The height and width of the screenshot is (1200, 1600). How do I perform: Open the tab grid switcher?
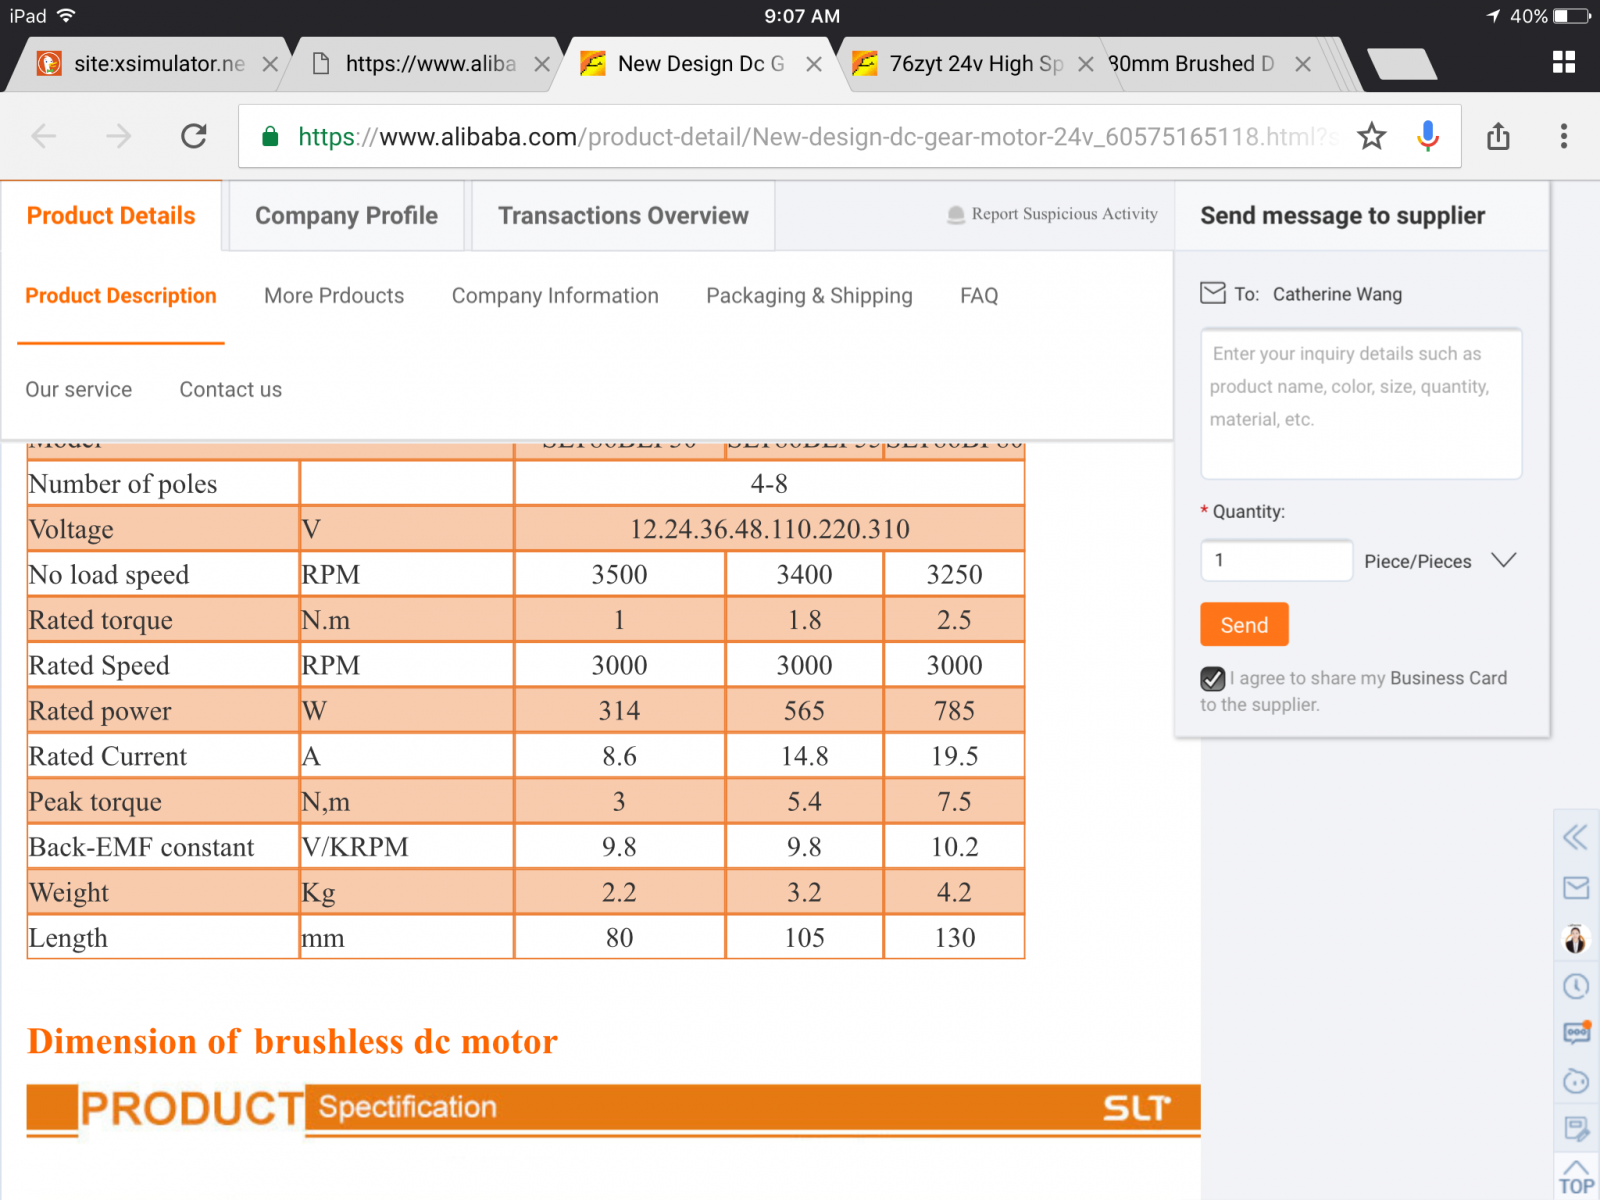coord(1564,62)
